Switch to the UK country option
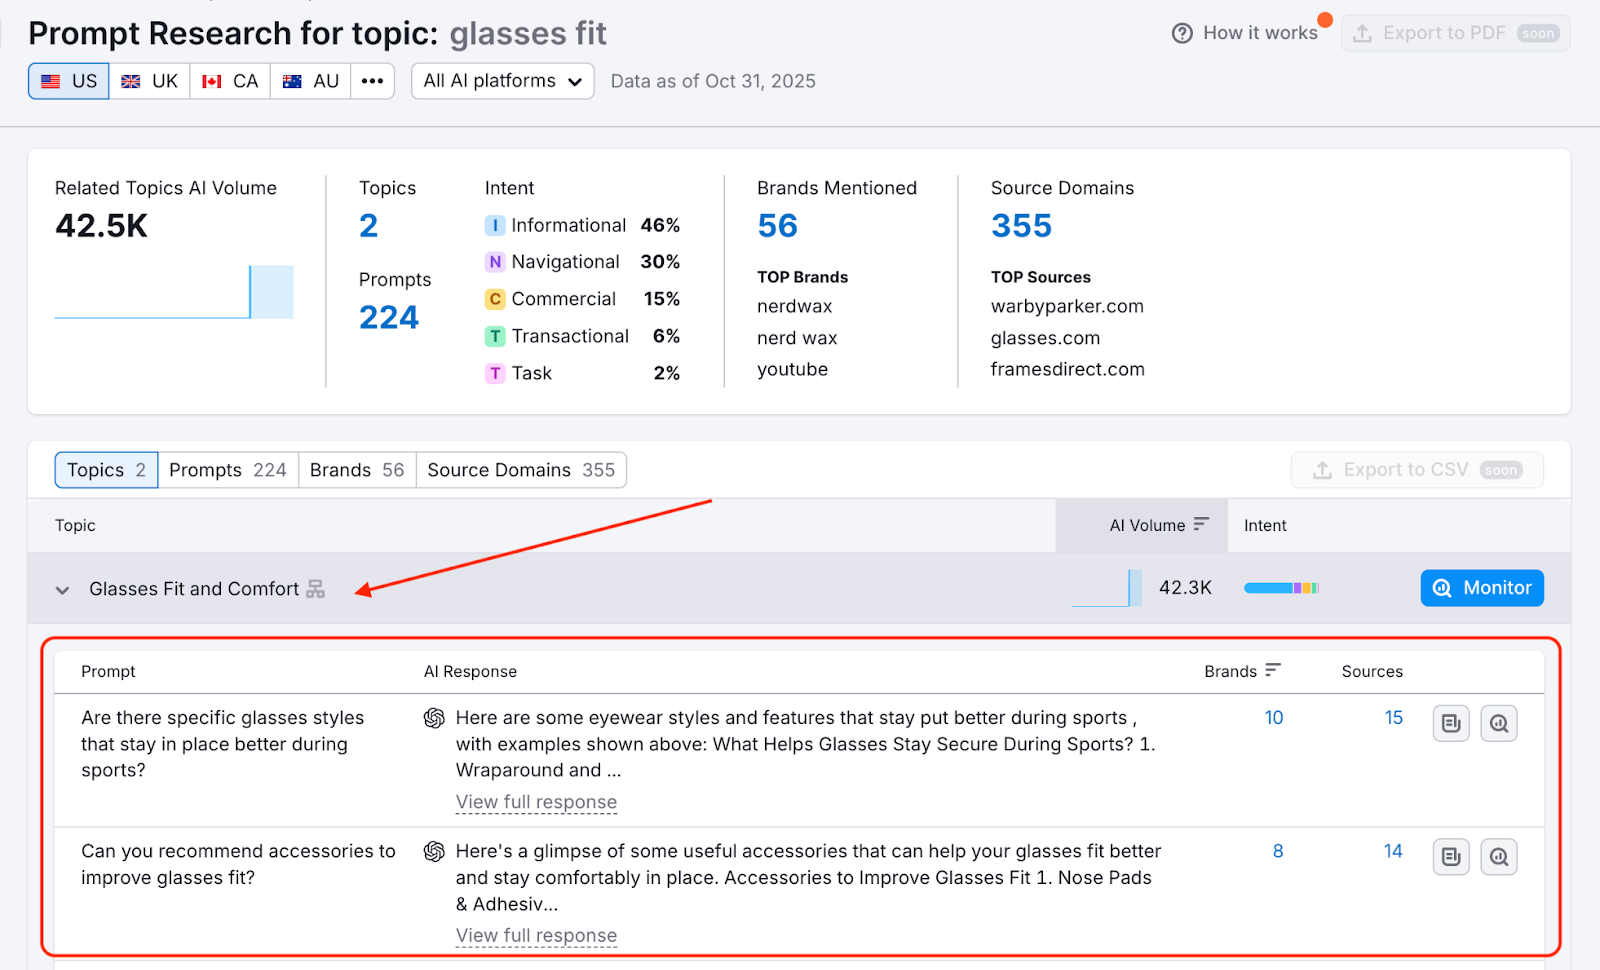The width and height of the screenshot is (1600, 970). [150, 81]
